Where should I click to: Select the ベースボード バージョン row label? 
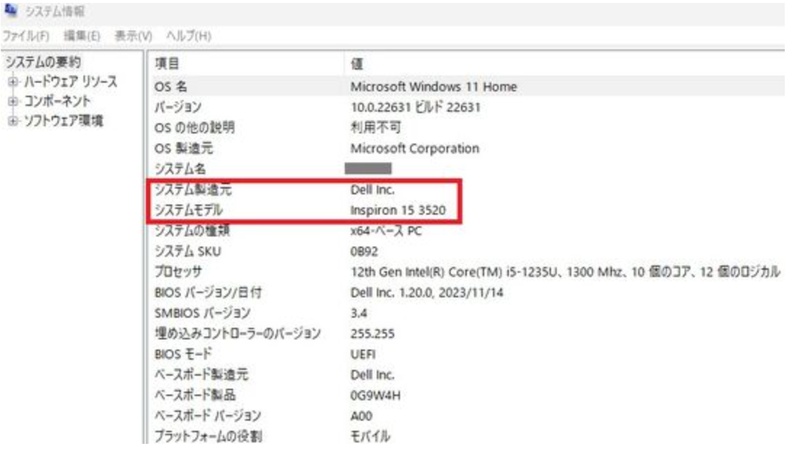point(208,416)
